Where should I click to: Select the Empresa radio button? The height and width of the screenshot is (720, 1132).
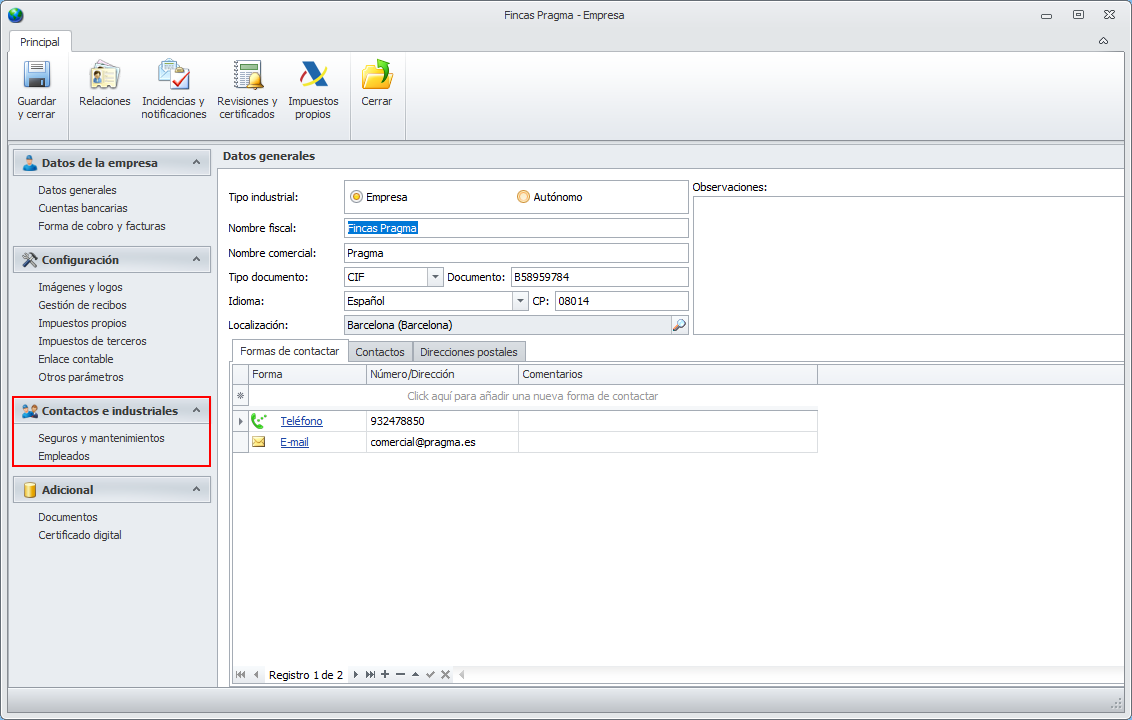pyautogui.click(x=357, y=197)
